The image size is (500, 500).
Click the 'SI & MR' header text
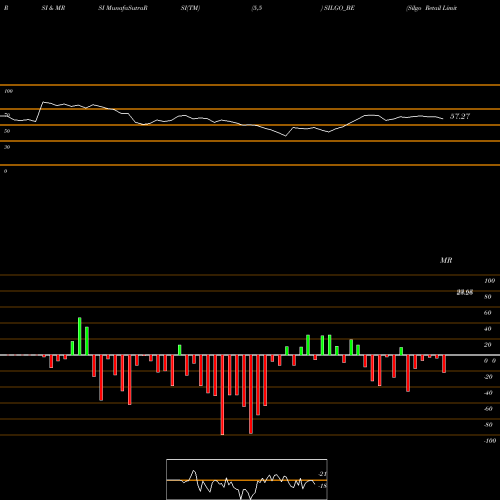[53, 8]
